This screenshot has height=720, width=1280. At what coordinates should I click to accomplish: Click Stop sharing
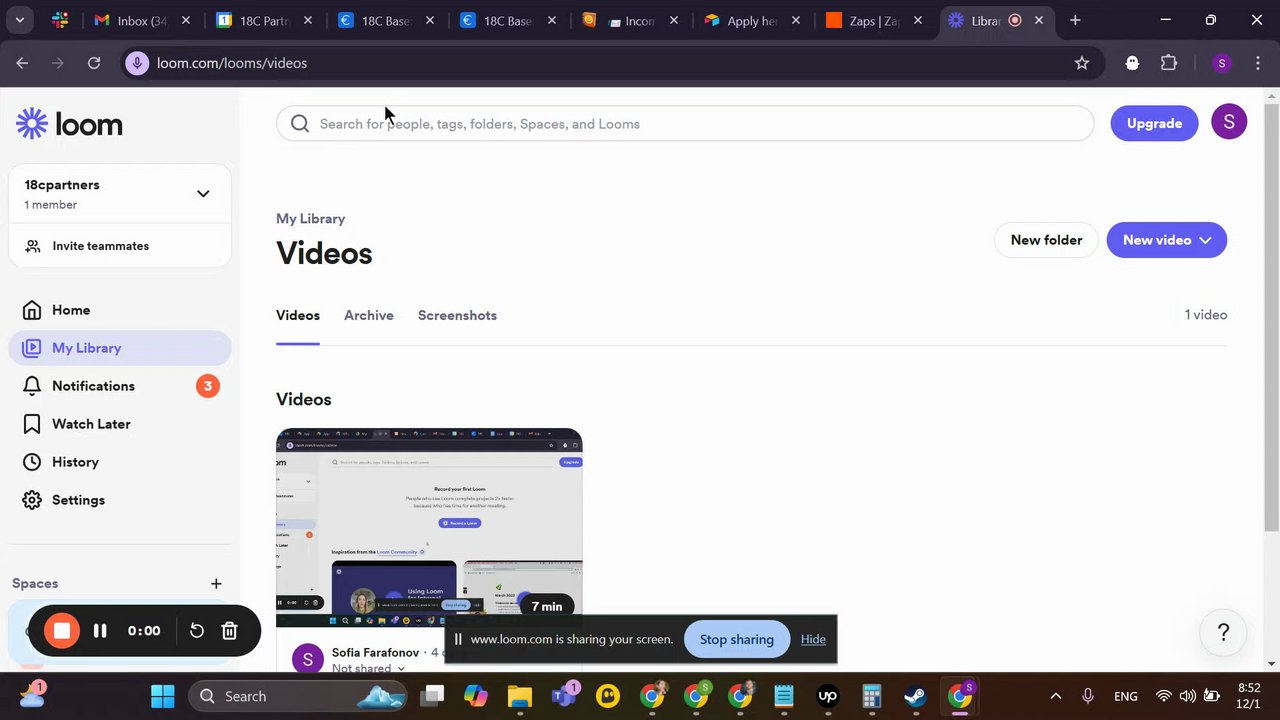click(737, 639)
